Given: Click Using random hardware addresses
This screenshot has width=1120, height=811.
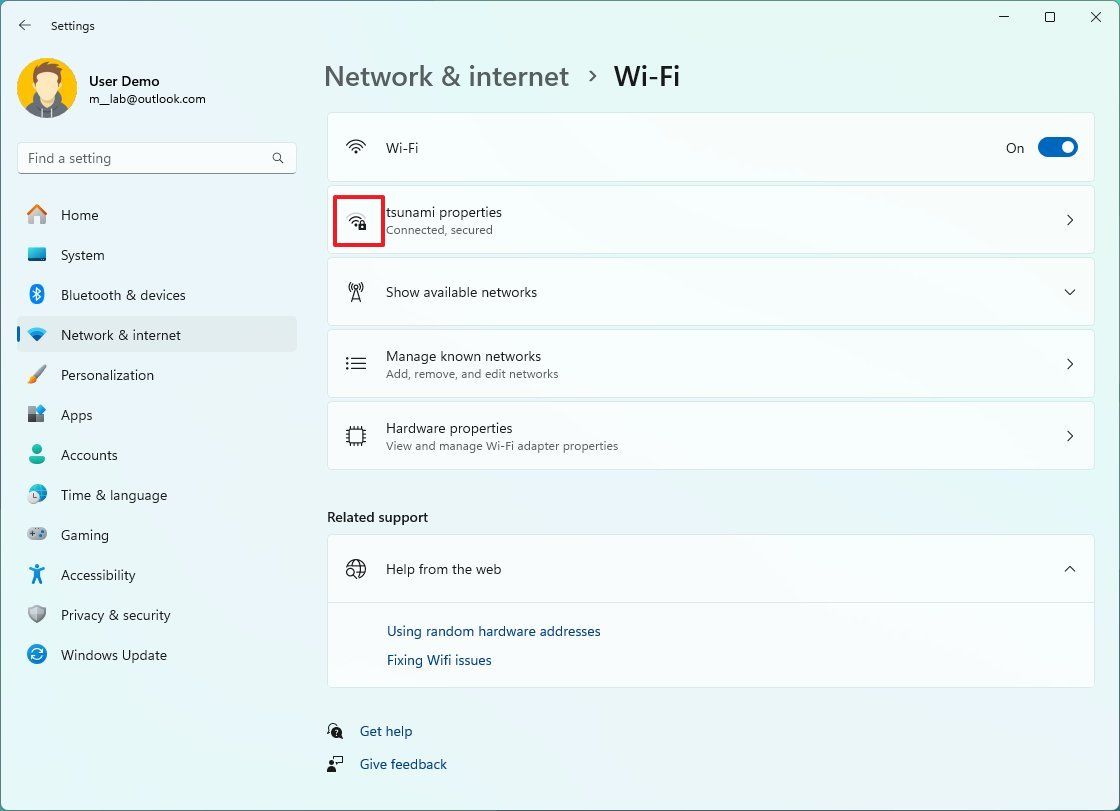Looking at the screenshot, I should 493,631.
